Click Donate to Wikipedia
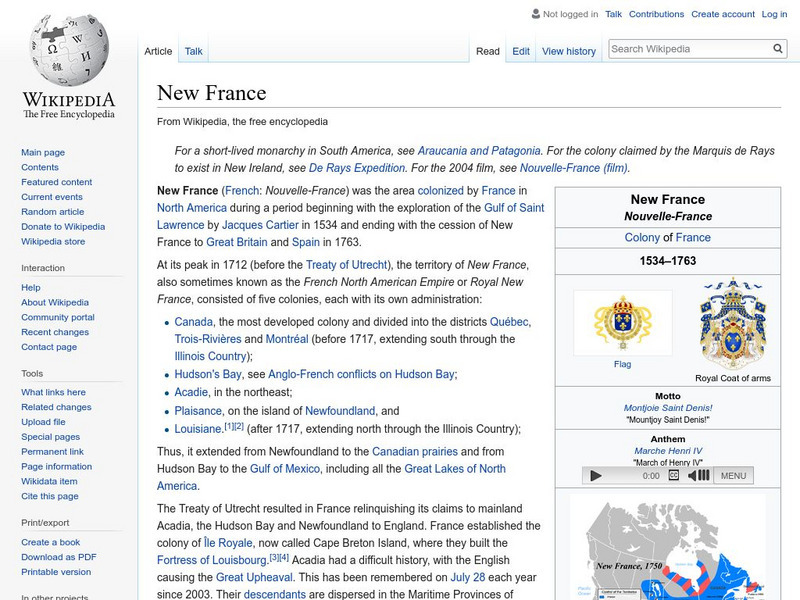This screenshot has height=600, width=800. 63,226
